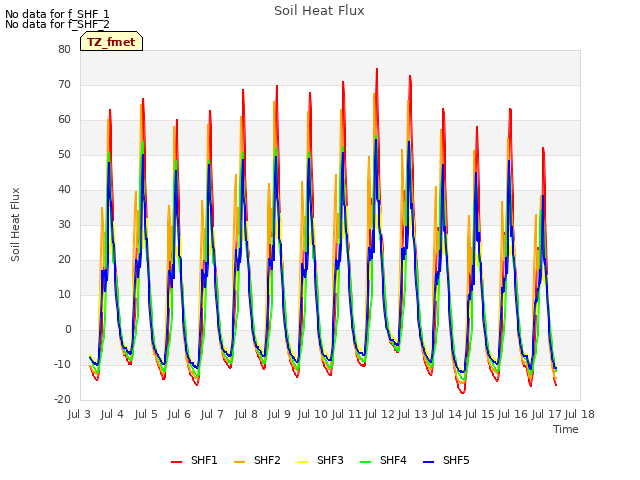This screenshot has width=640, height=480.
Task: Click the highest red SHF1 peak on Jul 12
Action: pos(377,69)
